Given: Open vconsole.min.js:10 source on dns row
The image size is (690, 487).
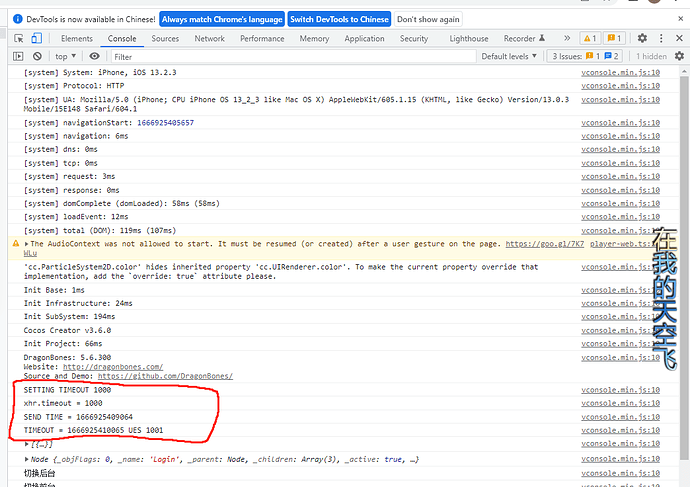Looking at the screenshot, I should tap(620, 150).
